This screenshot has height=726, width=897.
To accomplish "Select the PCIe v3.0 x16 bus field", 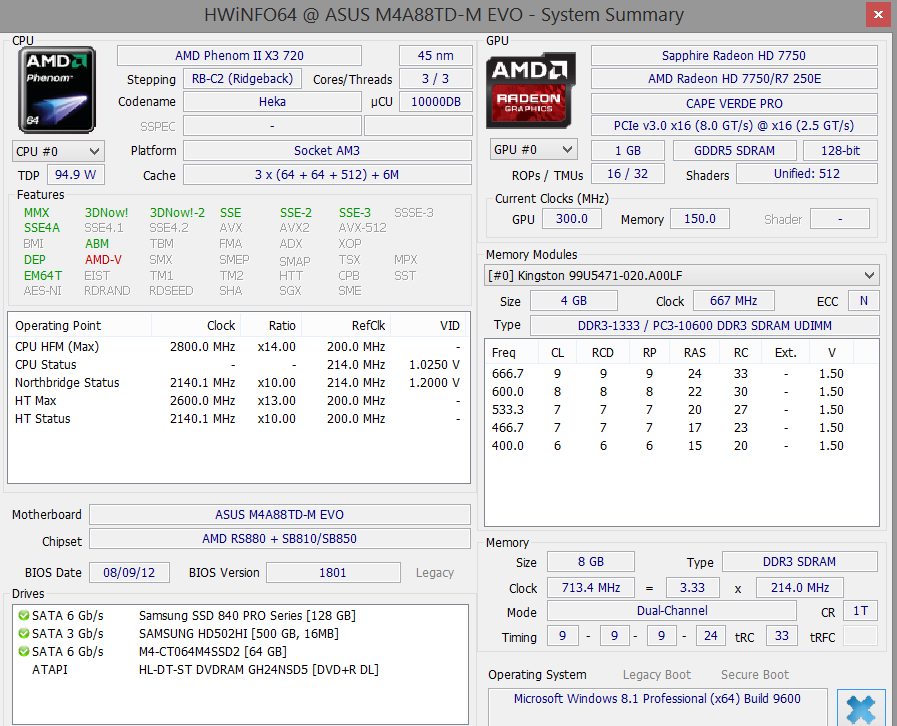I will click(734, 125).
